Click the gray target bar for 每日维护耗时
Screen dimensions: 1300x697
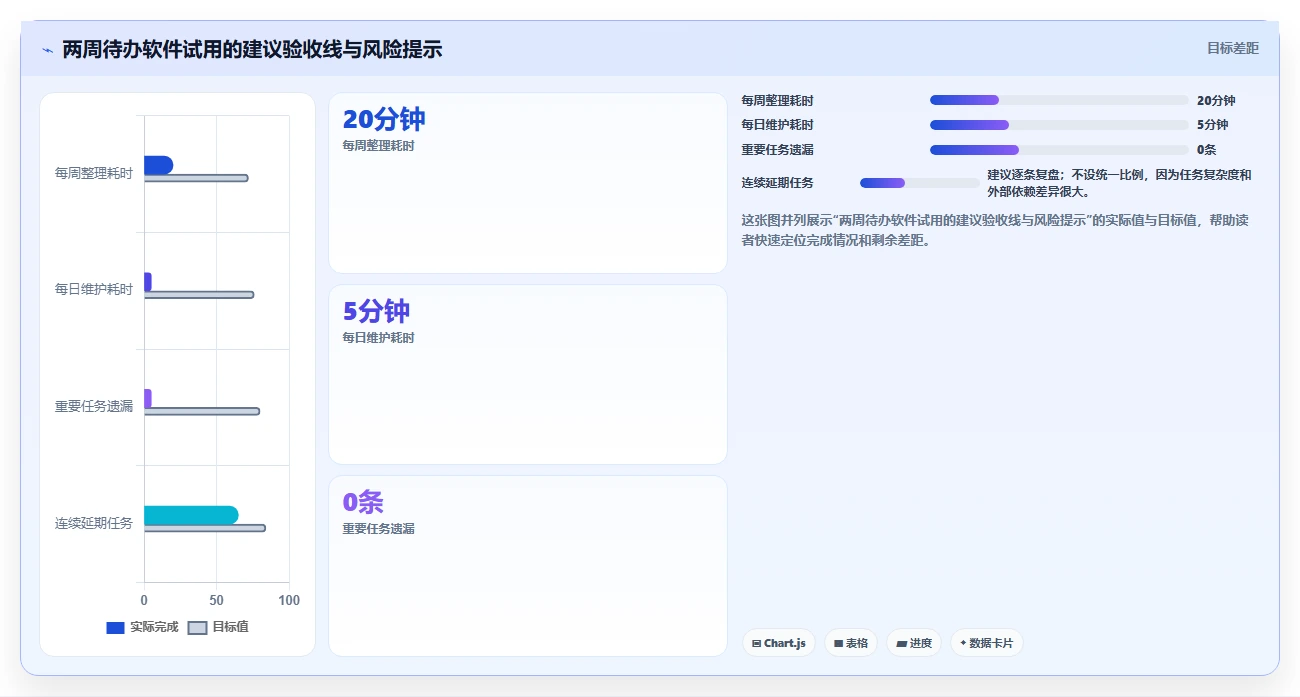(199, 295)
